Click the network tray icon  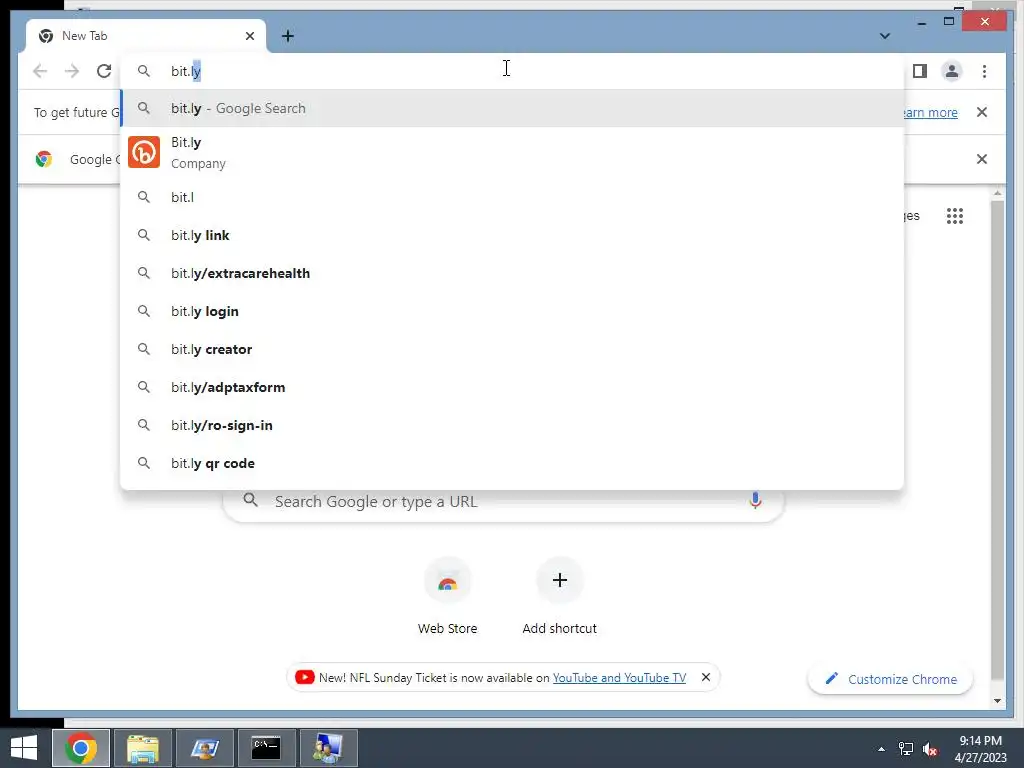[906, 749]
